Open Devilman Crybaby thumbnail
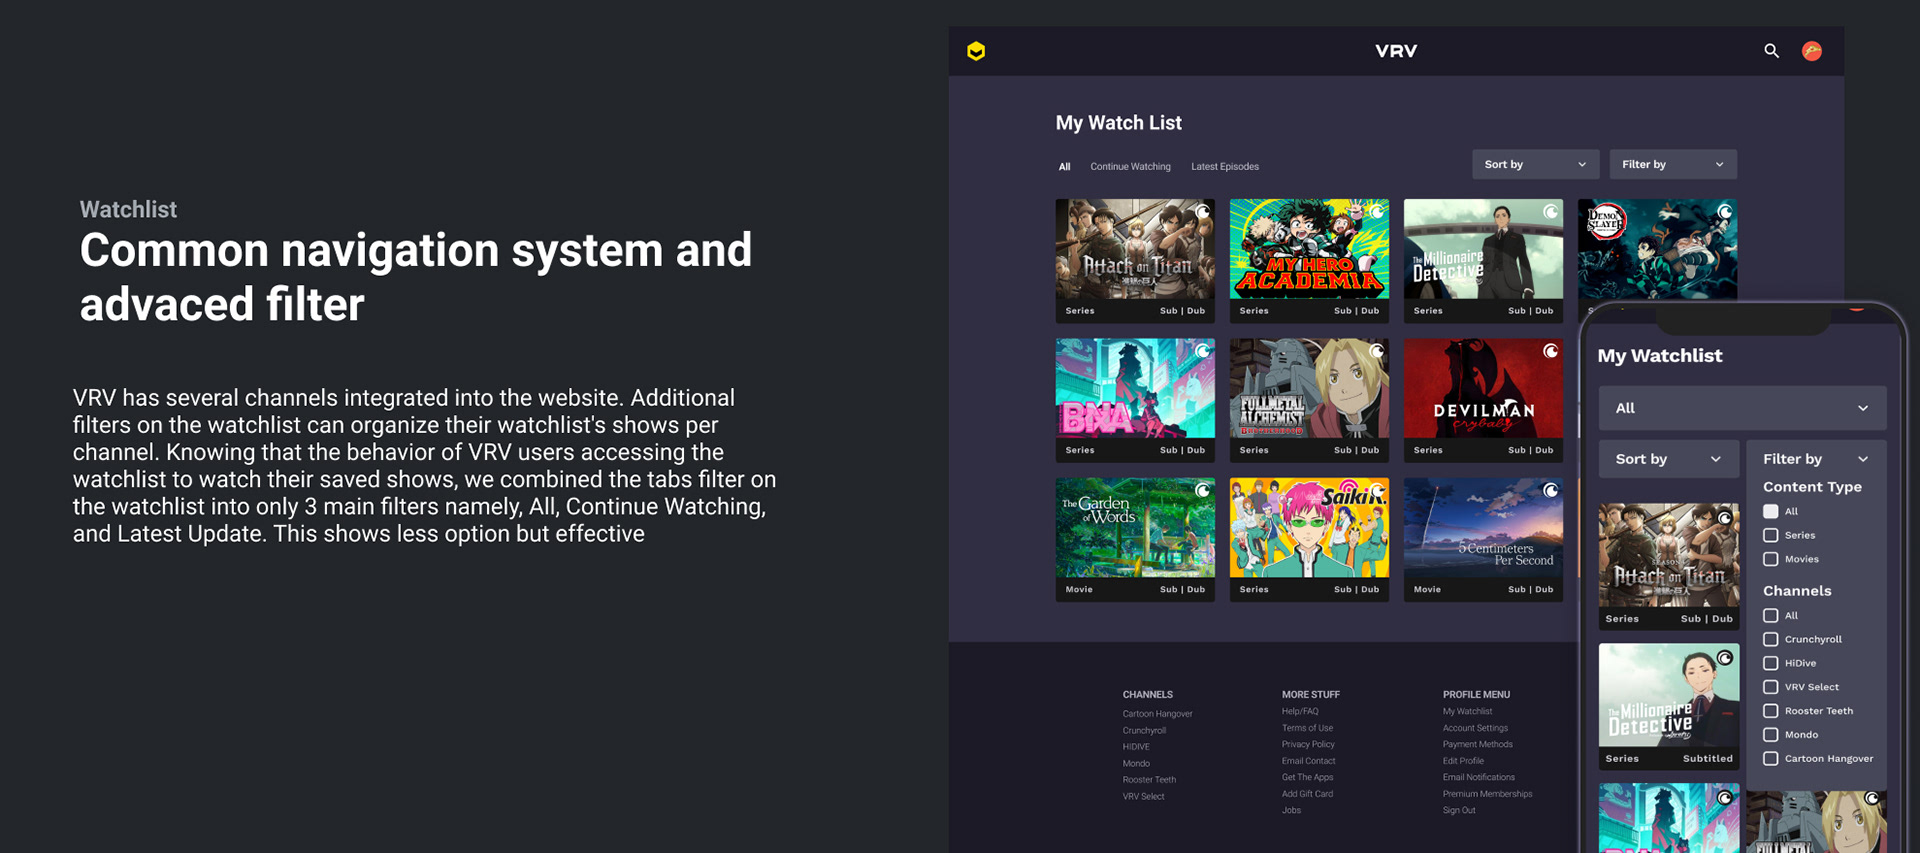Screen dimensions: 1920x853 click(1483, 388)
